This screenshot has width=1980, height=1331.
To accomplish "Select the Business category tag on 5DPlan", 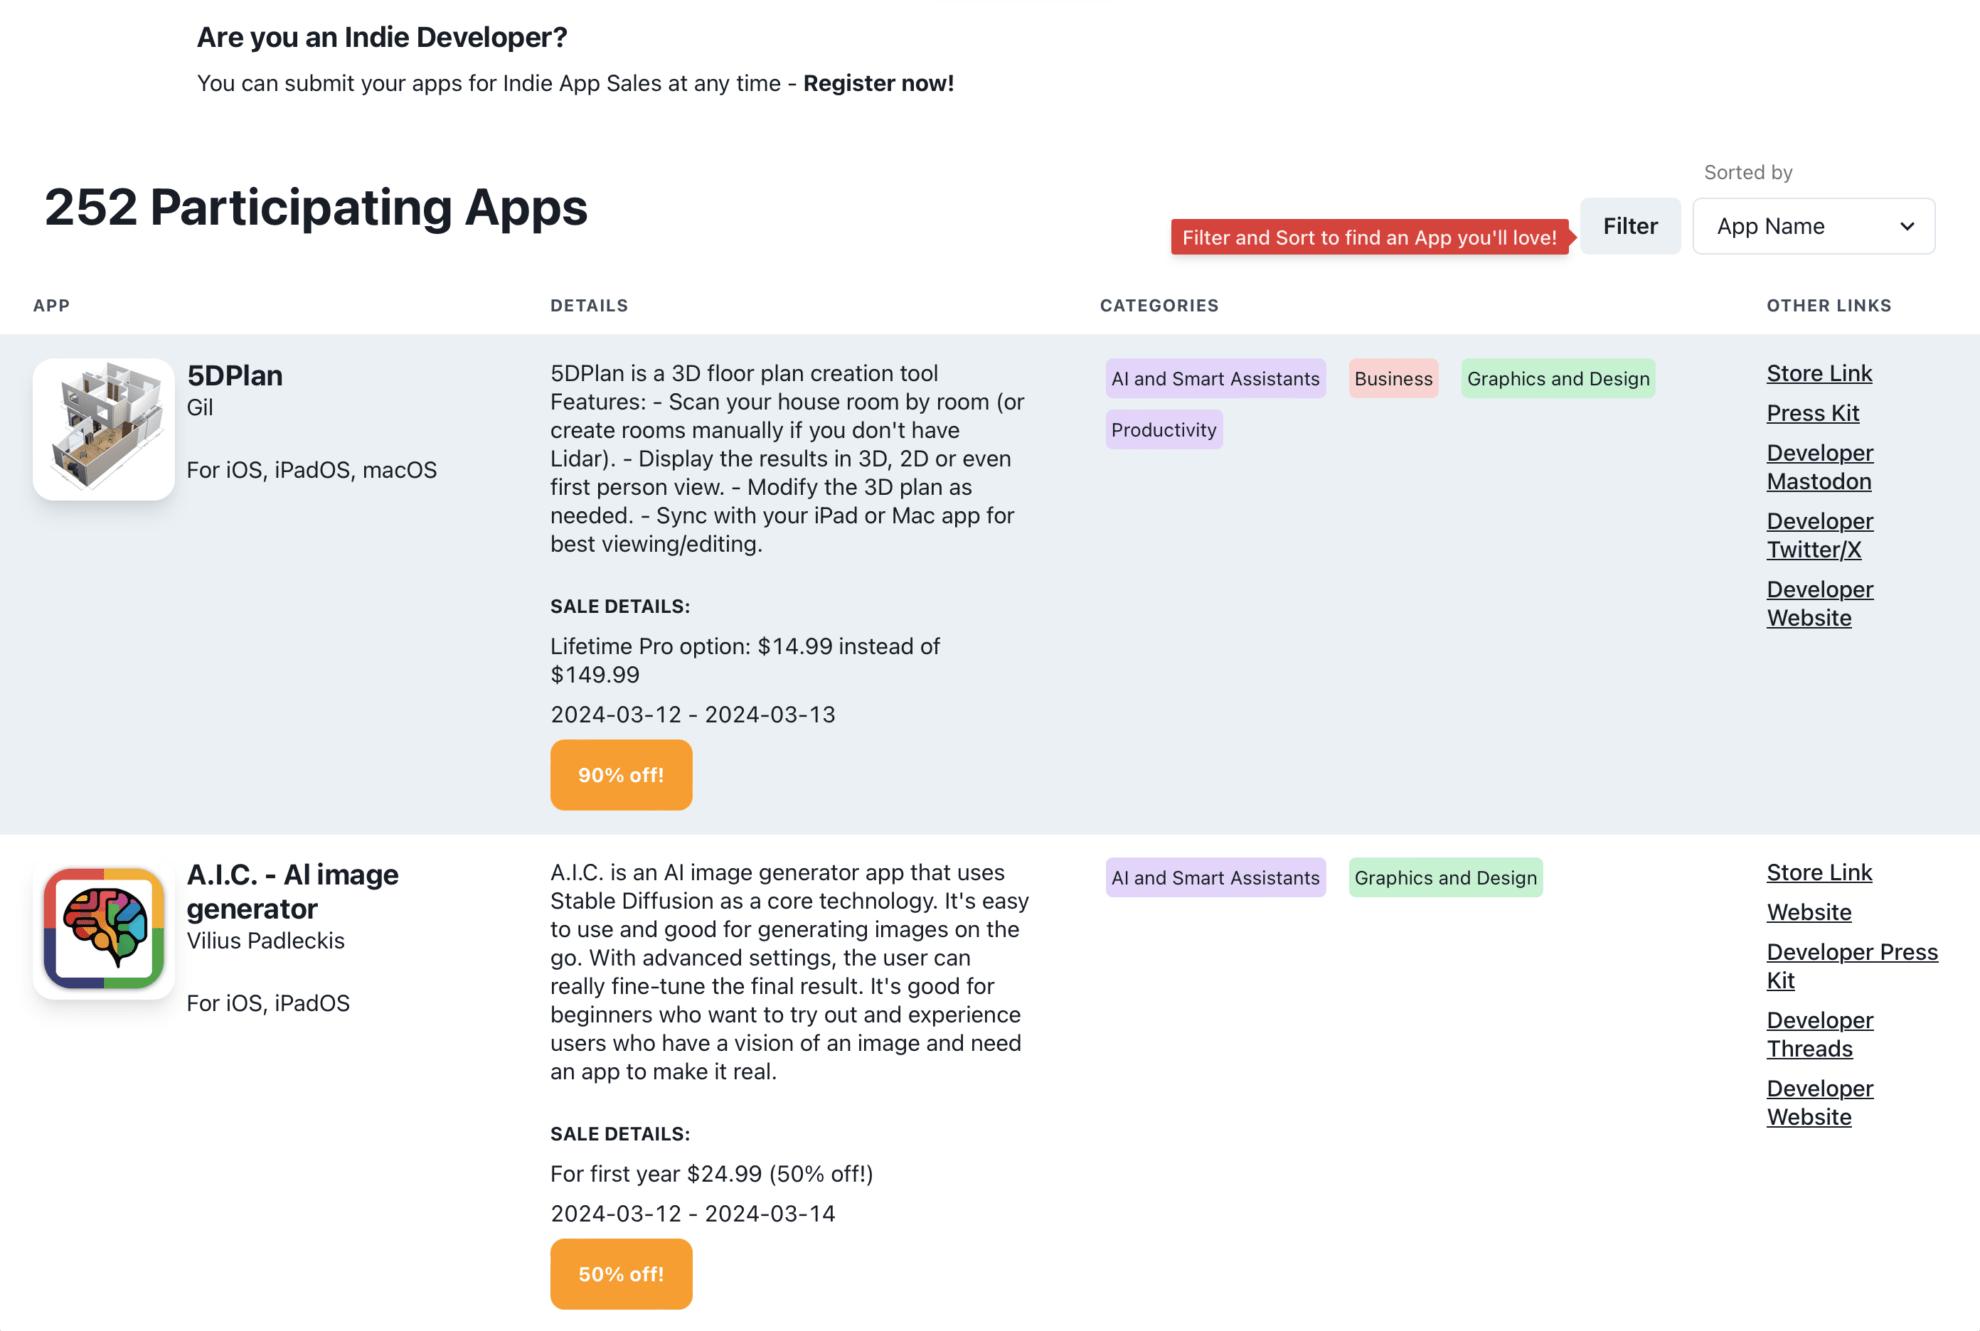I will click(x=1393, y=378).
